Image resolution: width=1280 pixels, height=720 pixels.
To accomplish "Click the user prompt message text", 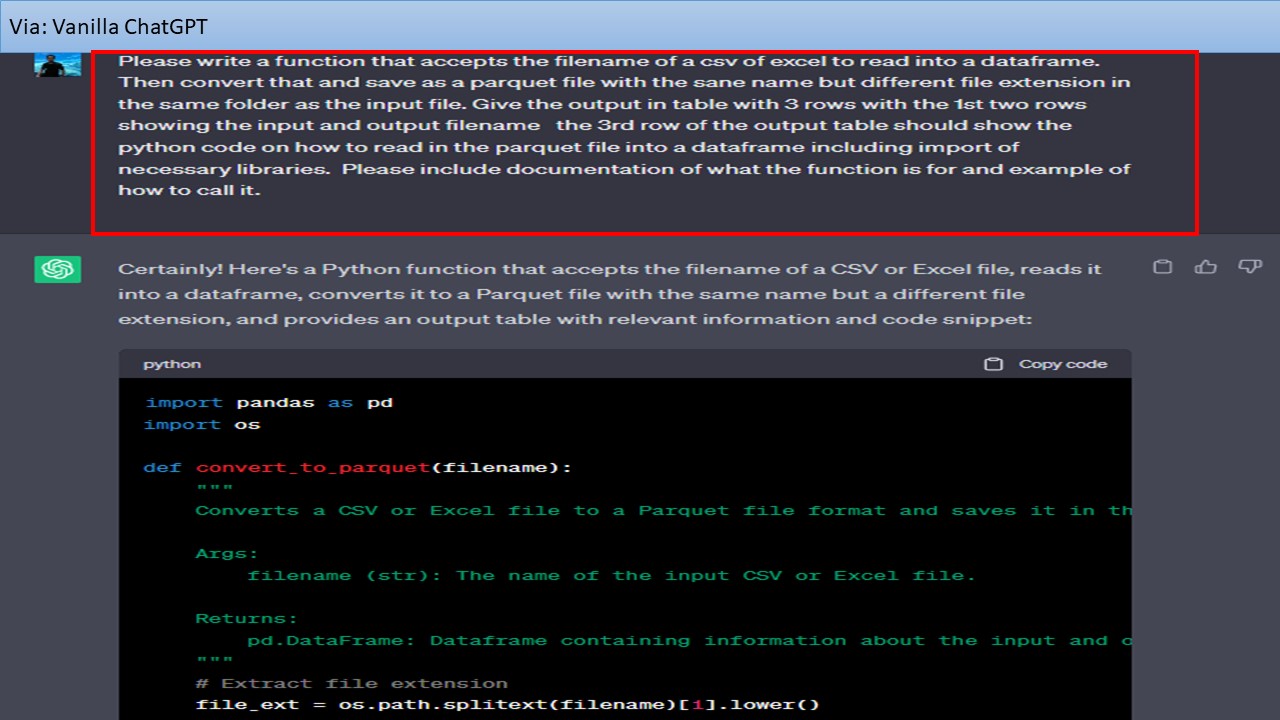I will click(x=624, y=125).
